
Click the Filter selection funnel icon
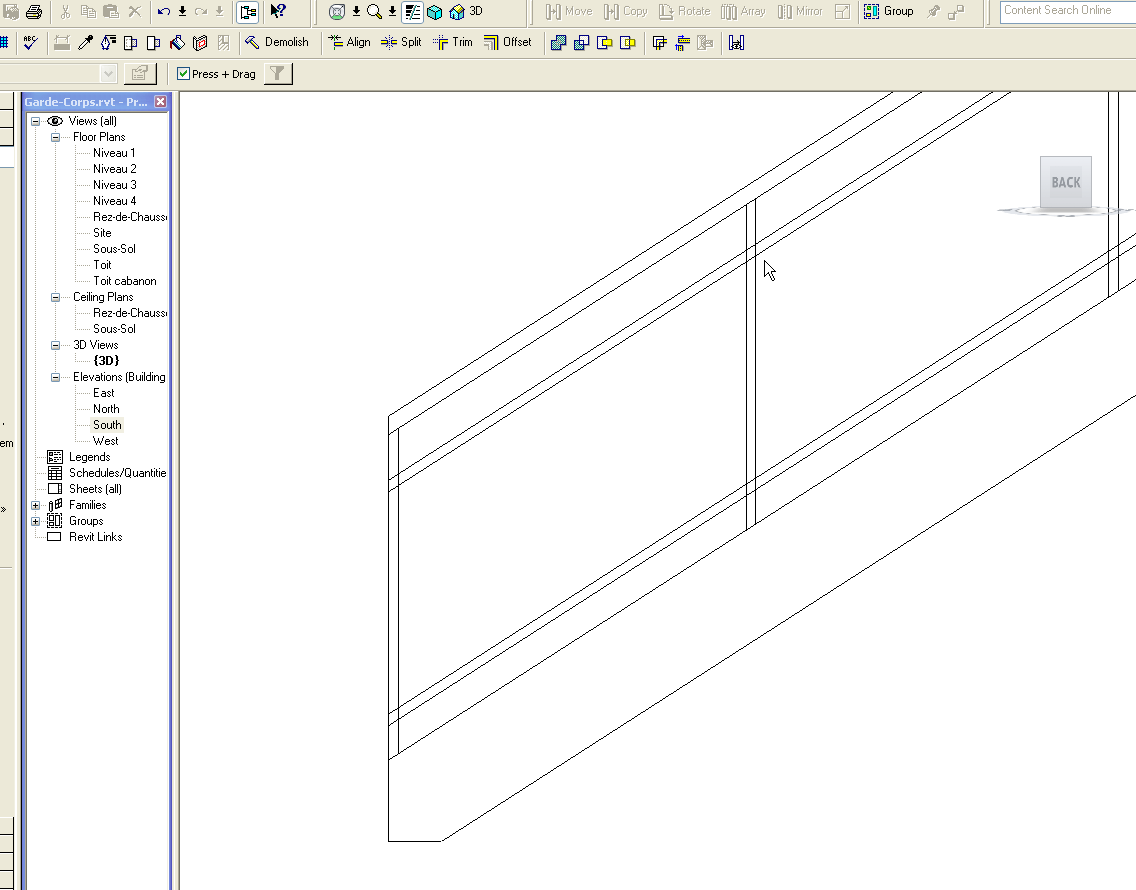click(278, 74)
